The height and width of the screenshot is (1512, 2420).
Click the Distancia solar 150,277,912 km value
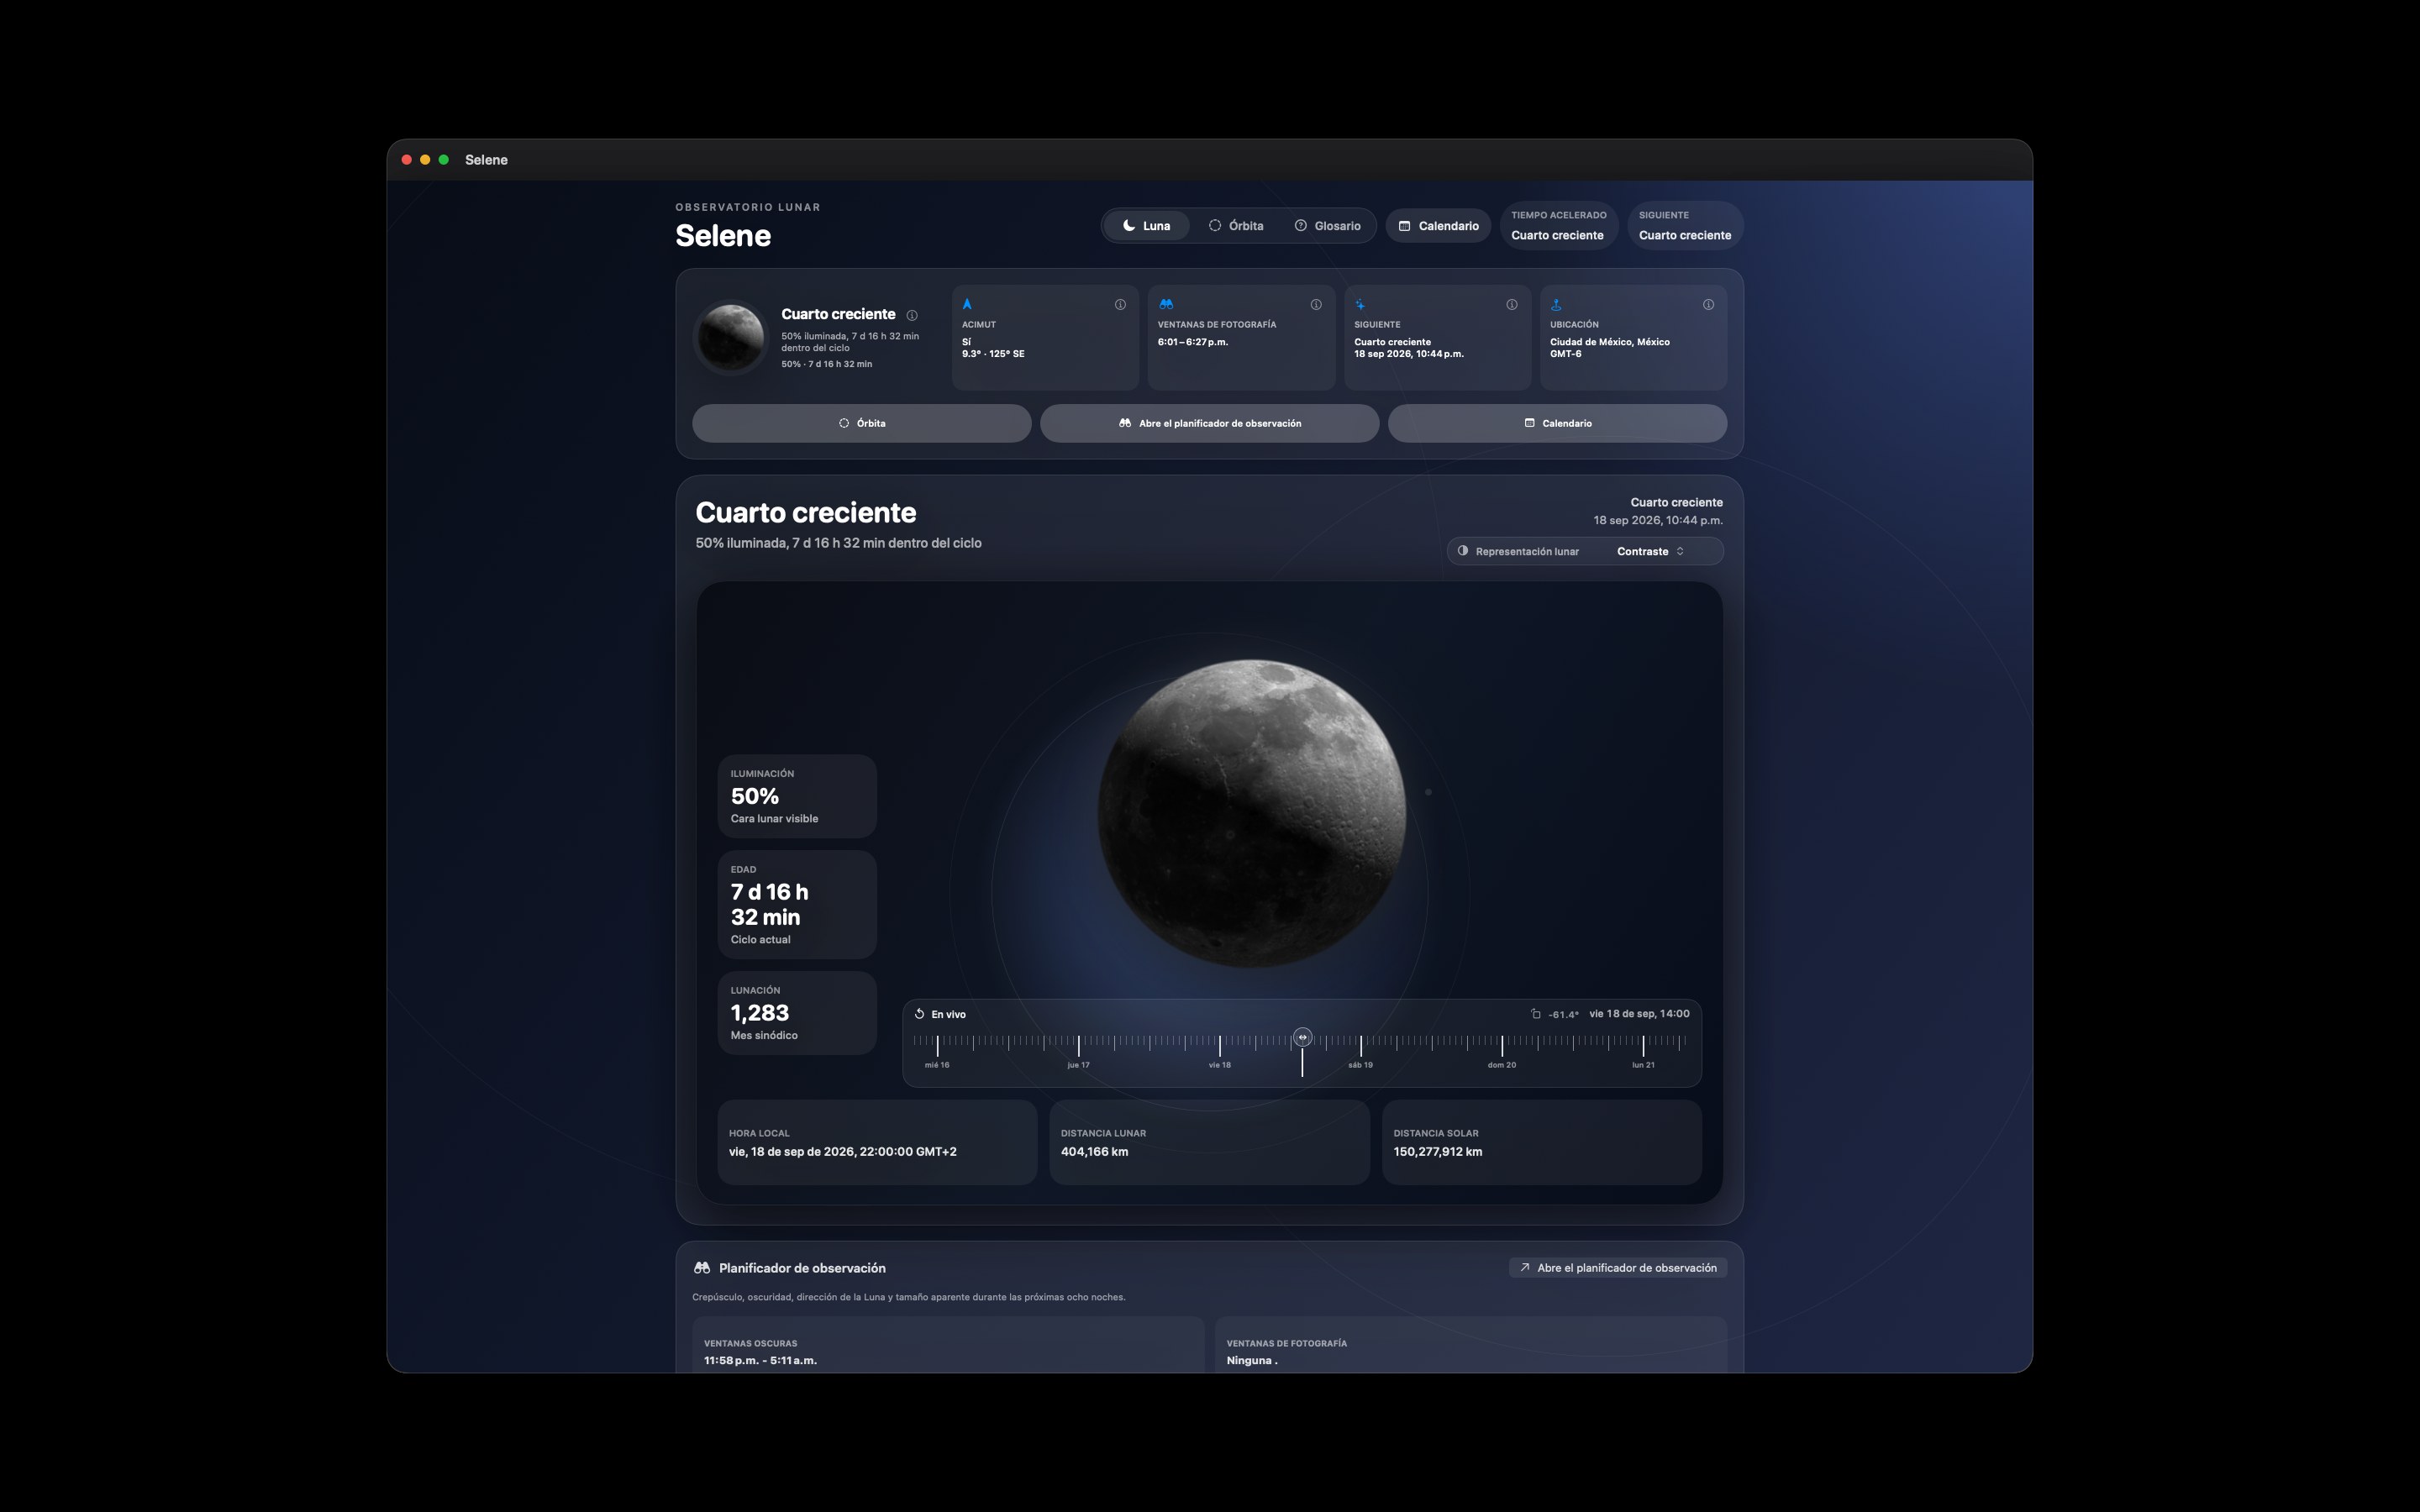[x=1437, y=1152]
